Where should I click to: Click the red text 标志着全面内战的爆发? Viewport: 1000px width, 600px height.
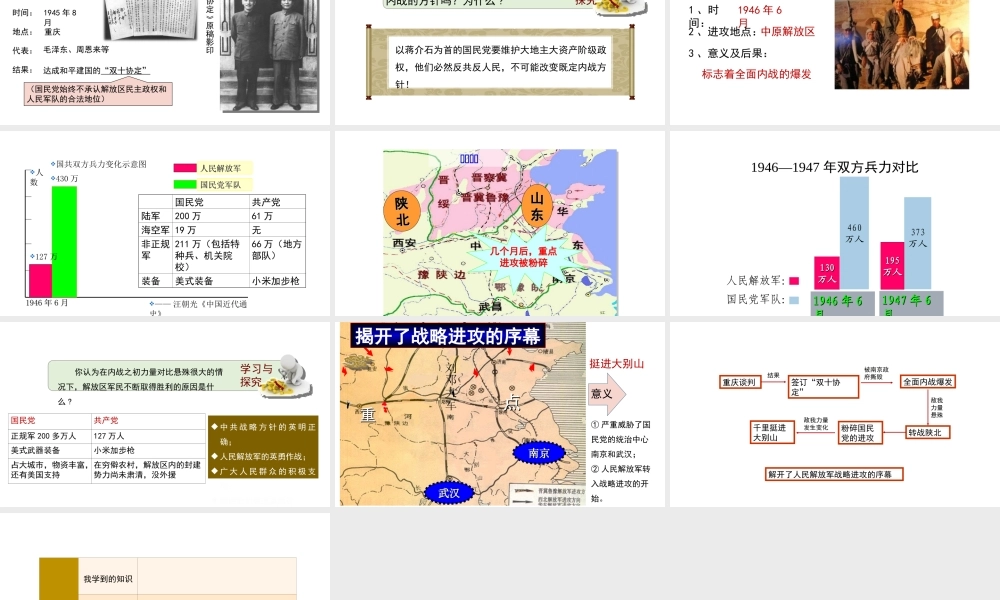point(756,74)
